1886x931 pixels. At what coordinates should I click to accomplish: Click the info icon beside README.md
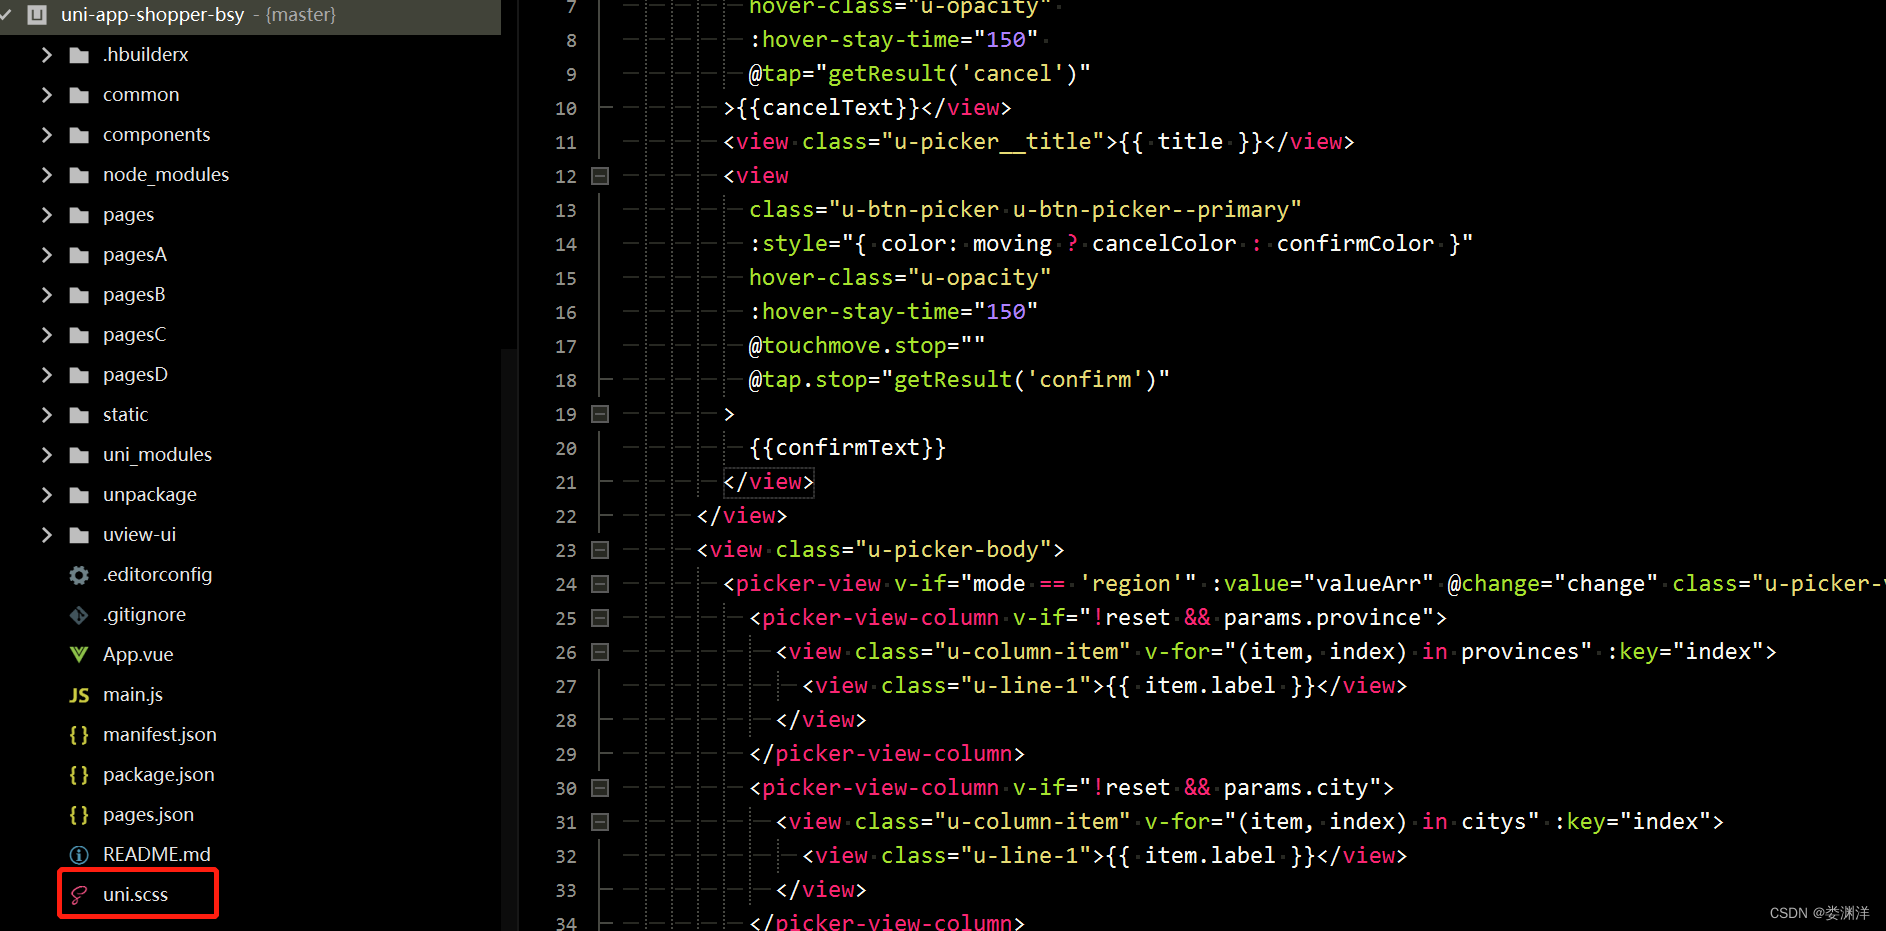pyautogui.click(x=79, y=855)
